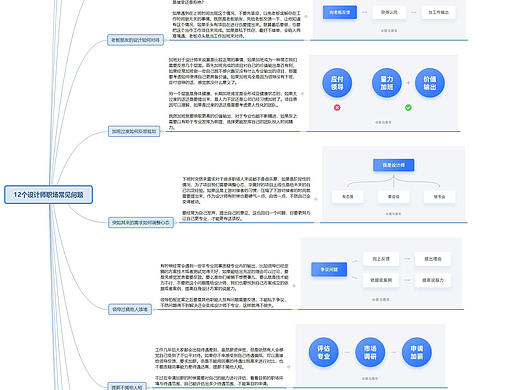
Task: Click the blue circle labeled 价值输出
Action: 430,83
